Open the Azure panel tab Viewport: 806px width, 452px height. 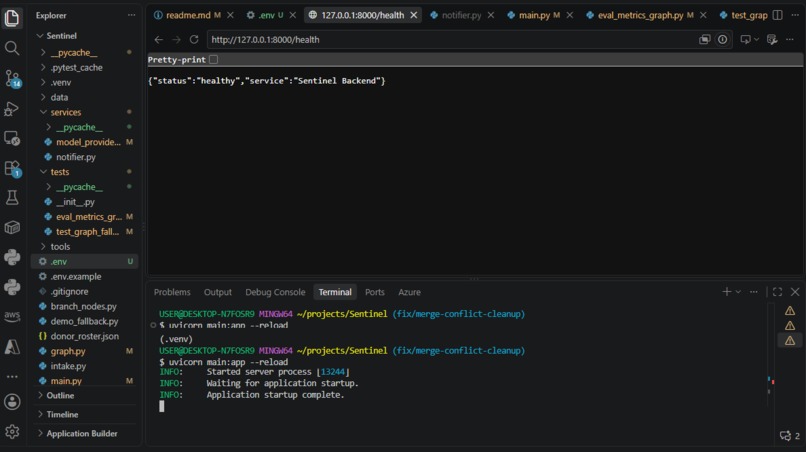409,292
